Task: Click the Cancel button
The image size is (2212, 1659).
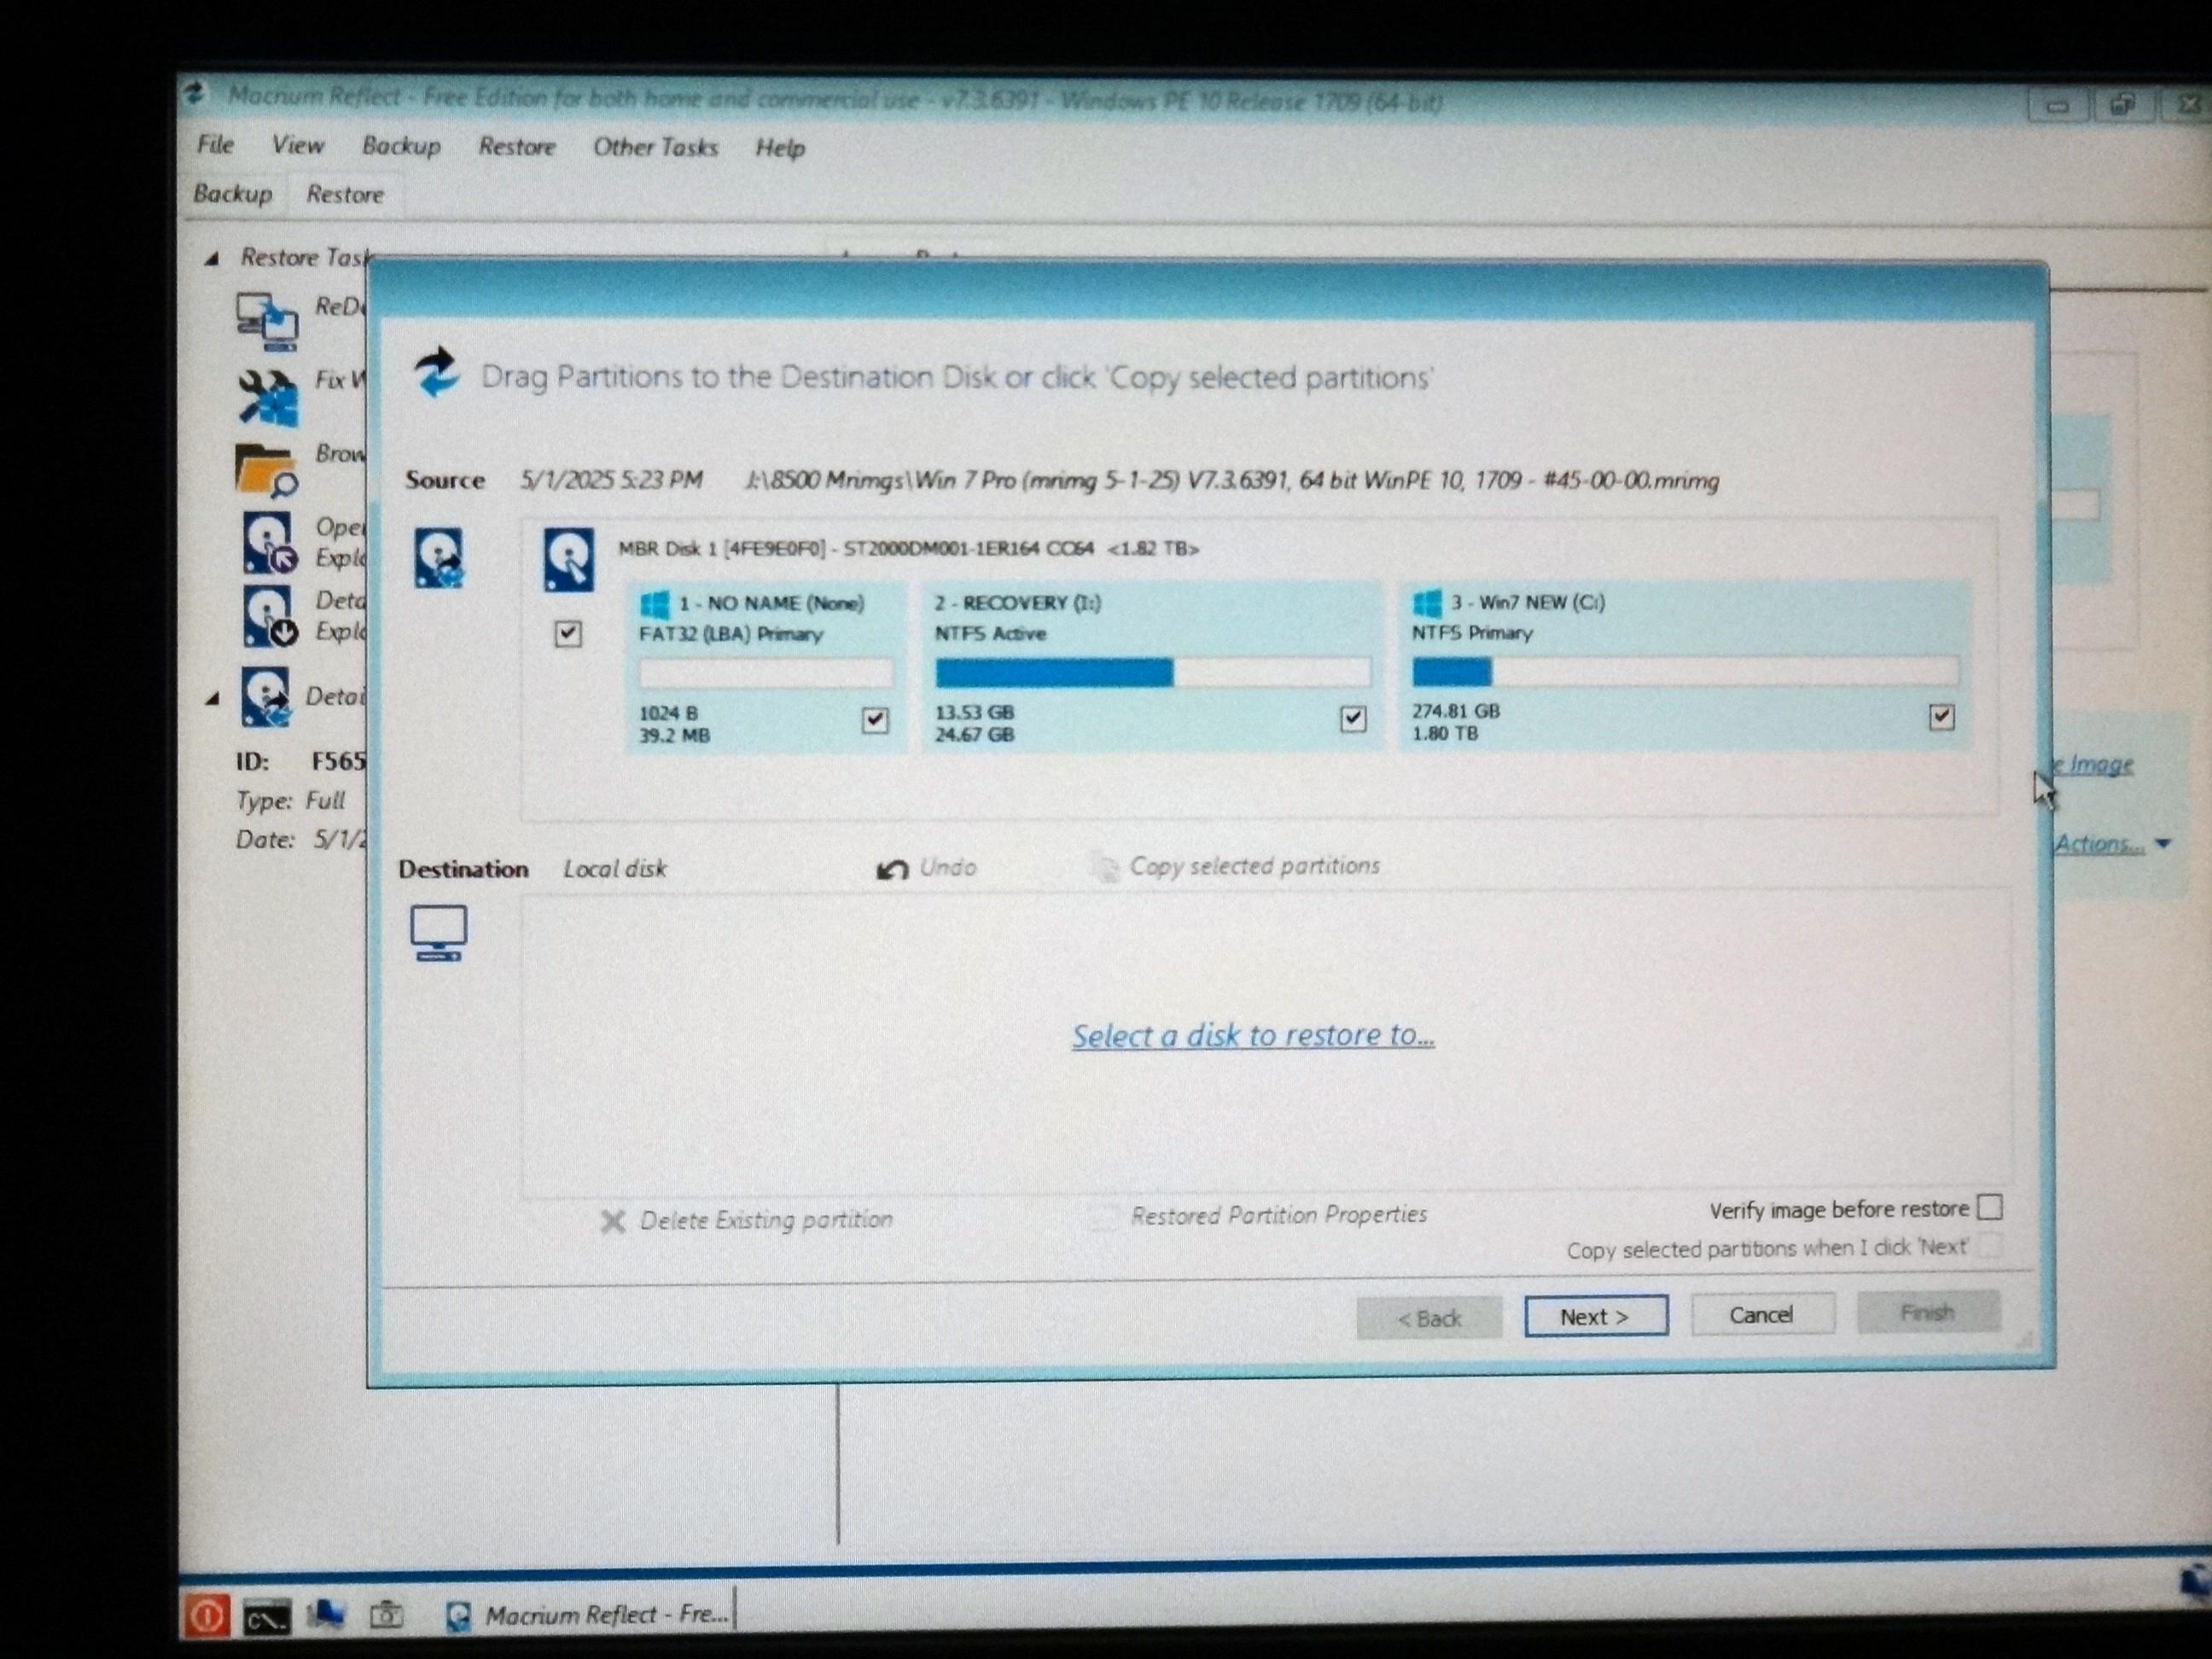Action: tap(1762, 1314)
